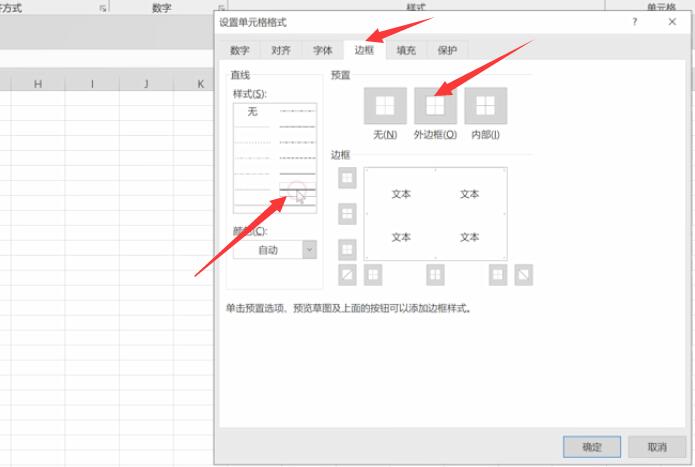Toggle the diagonal up border button
Image resolution: width=695 pixels, height=467 pixels.
click(x=347, y=275)
